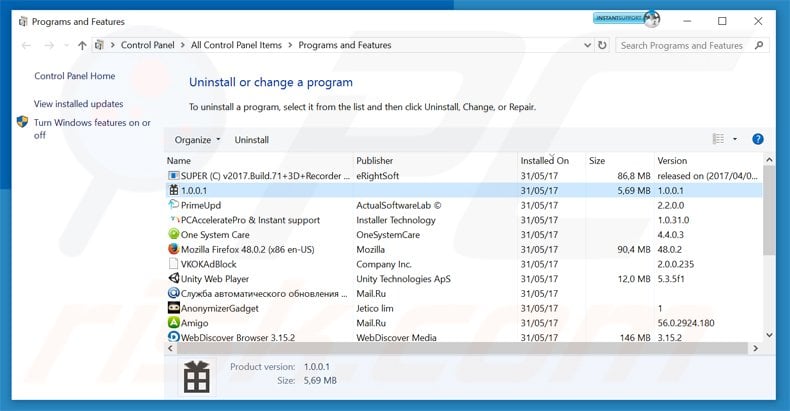
Task: Select the PCAcceleratePro & Instant support name
Action: [x=250, y=220]
